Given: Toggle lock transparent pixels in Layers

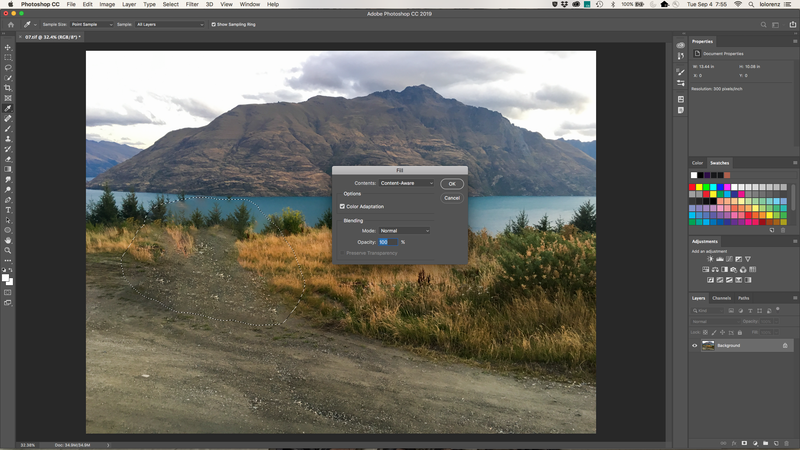Looking at the screenshot, I should pos(706,332).
